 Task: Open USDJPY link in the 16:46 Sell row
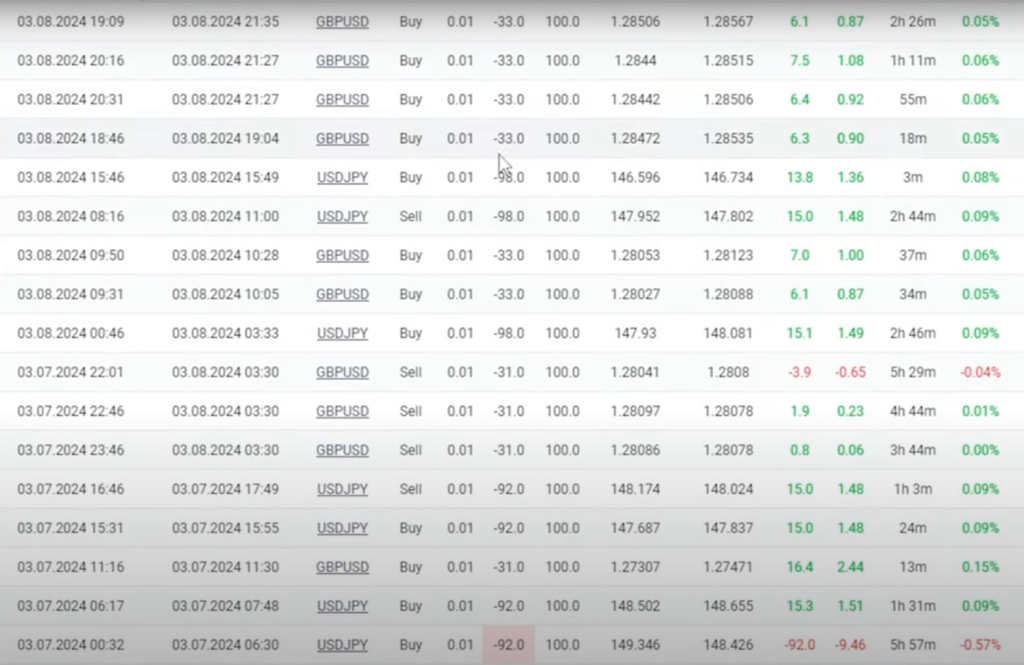click(342, 489)
